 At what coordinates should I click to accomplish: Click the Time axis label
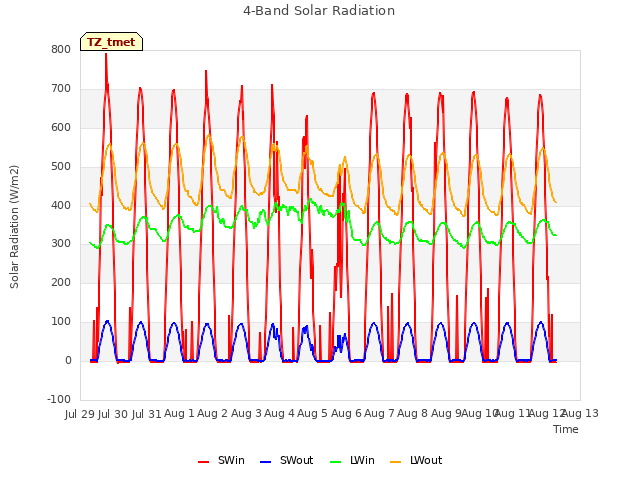tap(566, 429)
